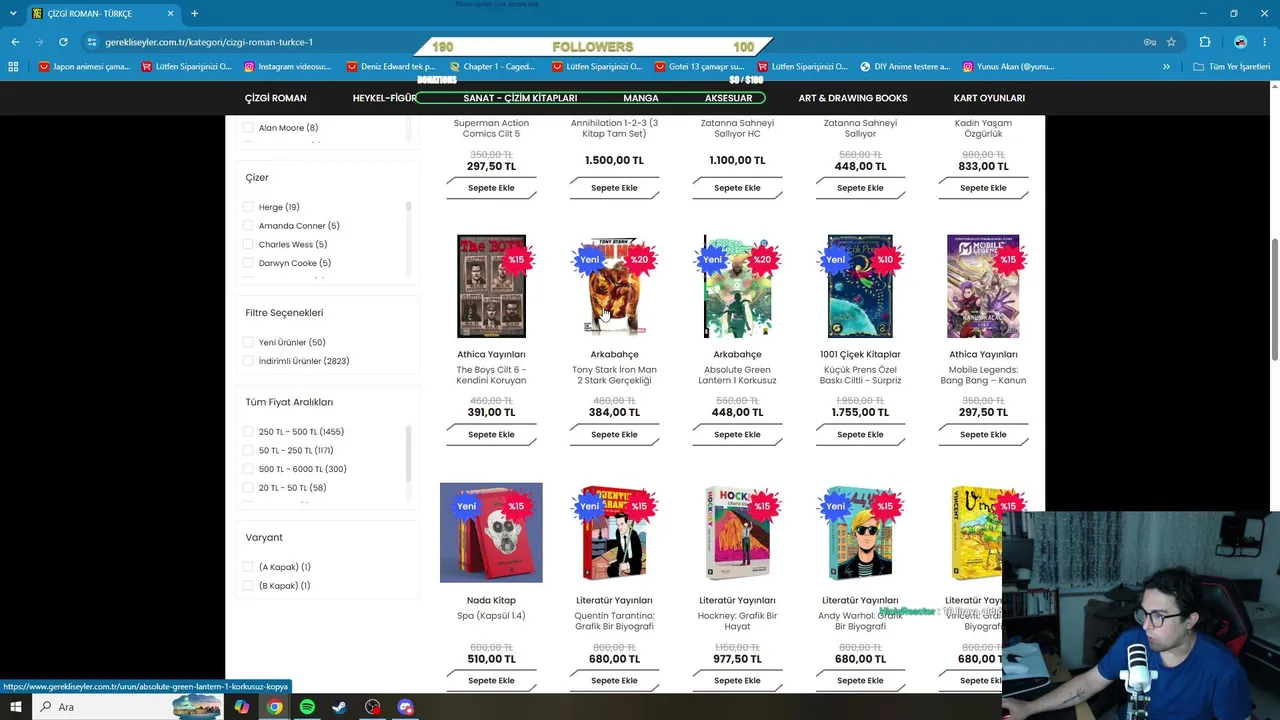Open the Windows Start menu
The width and height of the screenshot is (1280, 720).
coord(16,707)
